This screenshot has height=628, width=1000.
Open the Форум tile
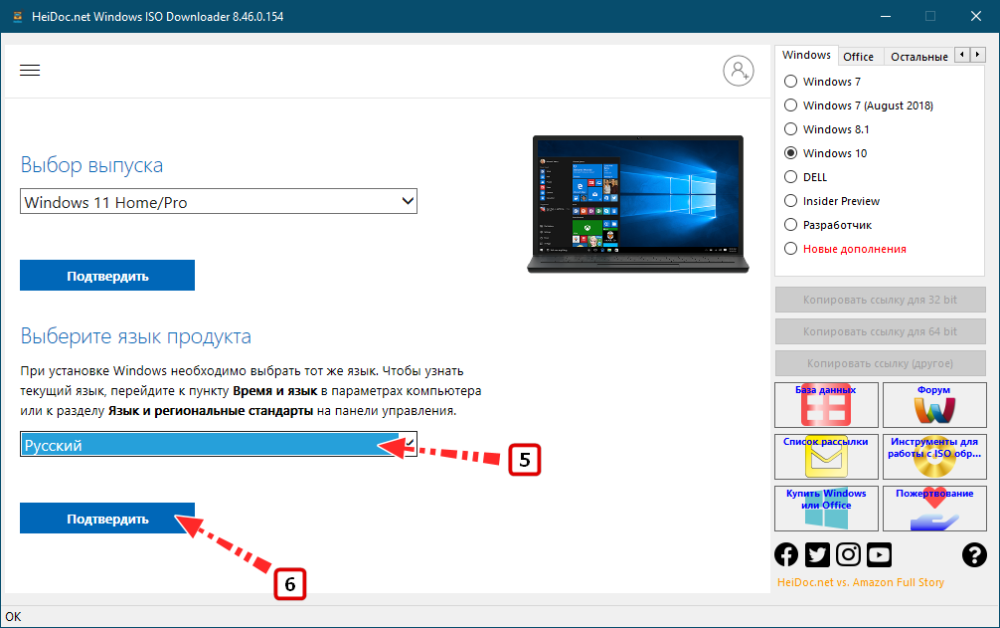[x=934, y=405]
